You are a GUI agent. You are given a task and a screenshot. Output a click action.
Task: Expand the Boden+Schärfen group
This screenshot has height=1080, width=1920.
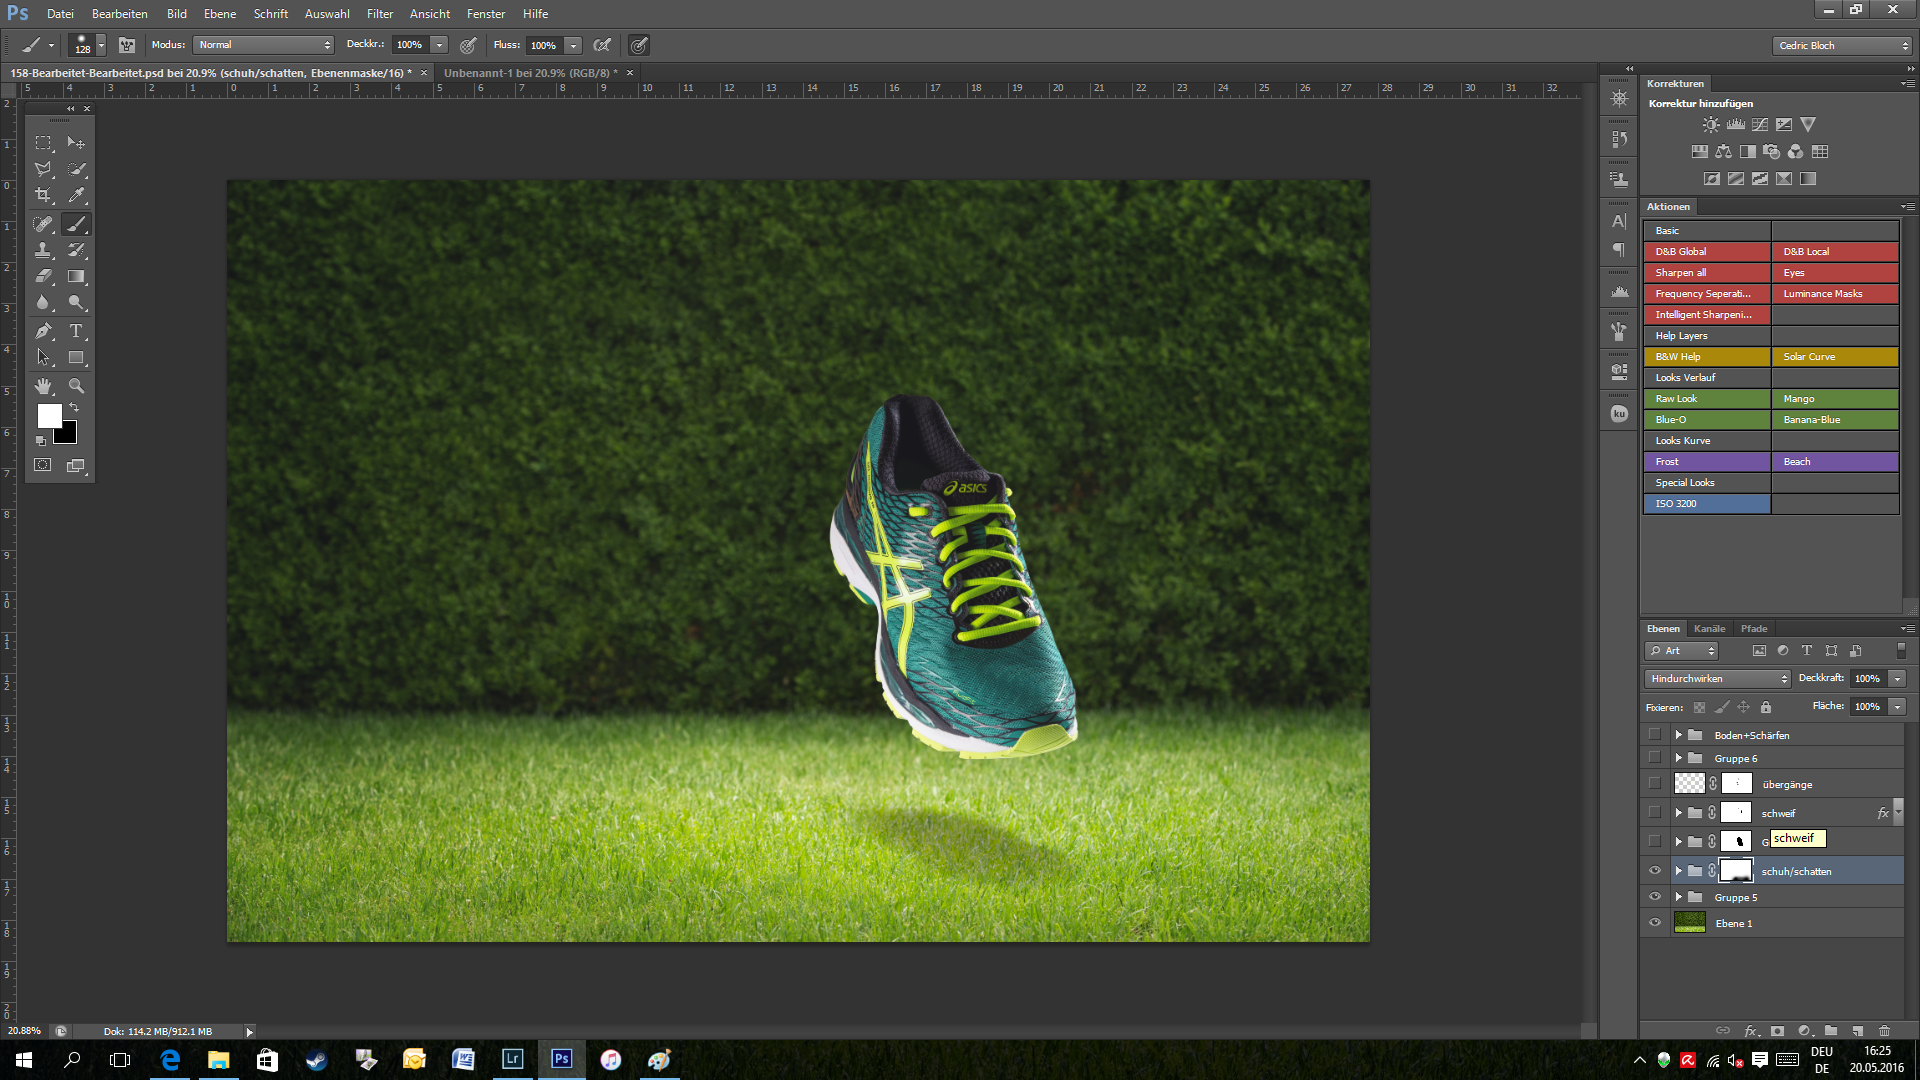[x=1679, y=735]
